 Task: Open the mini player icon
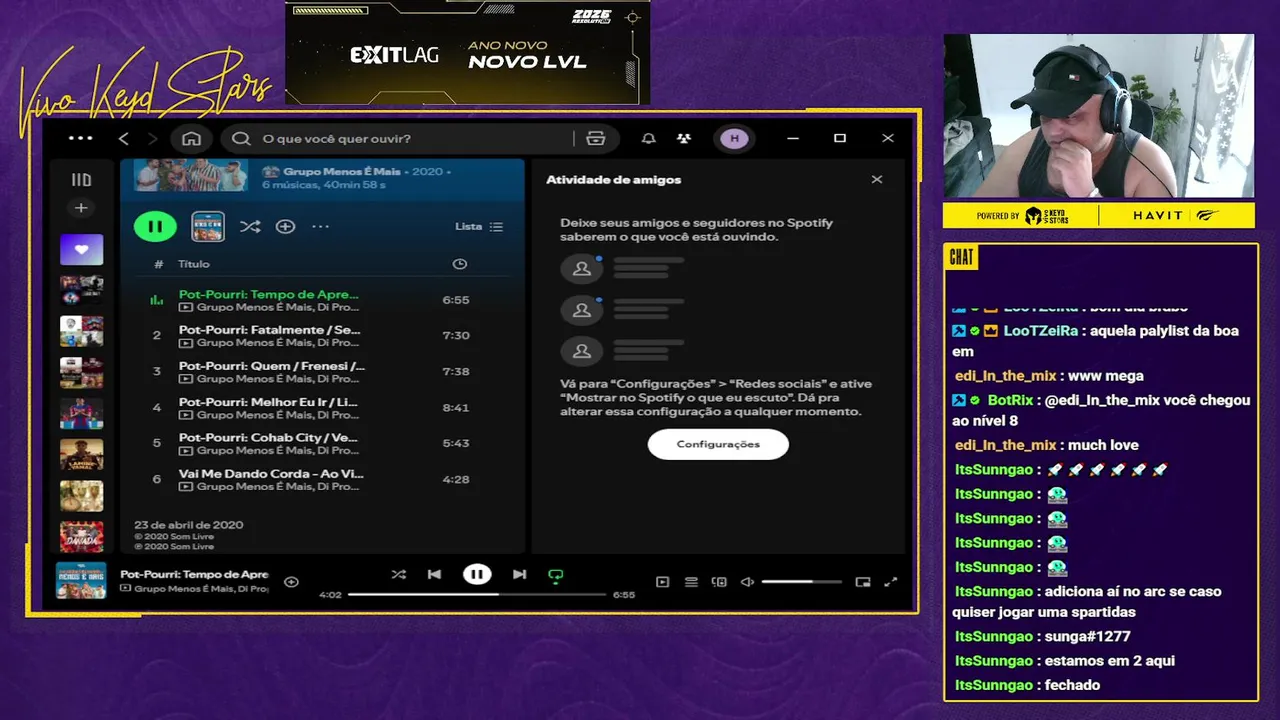pyautogui.click(x=863, y=582)
